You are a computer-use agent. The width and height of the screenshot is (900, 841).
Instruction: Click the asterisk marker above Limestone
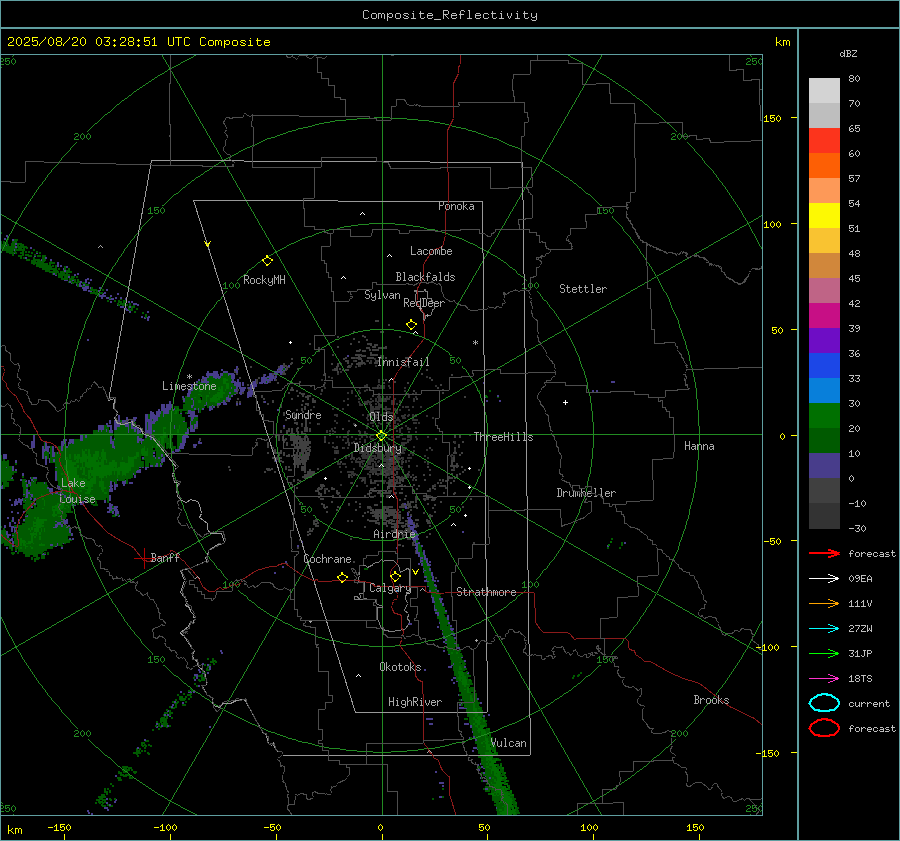[189, 377]
